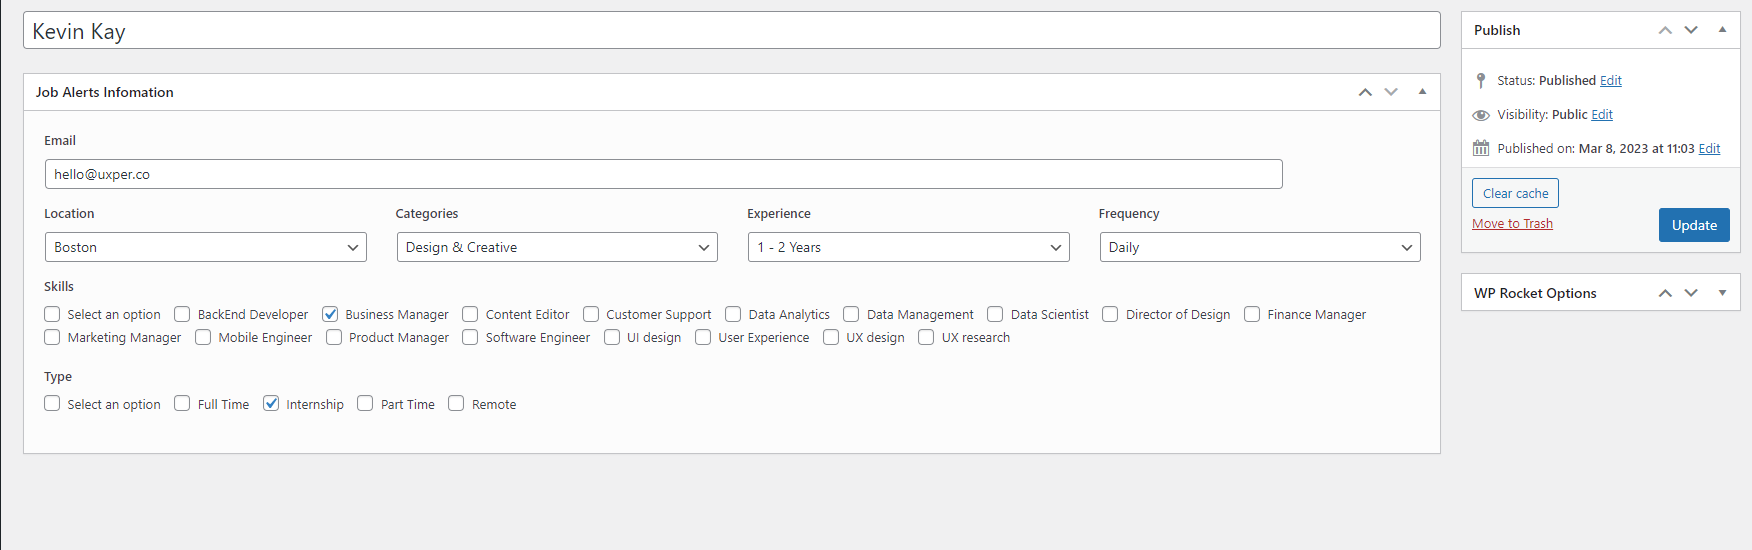
Task: Move Publish panel down arrow
Action: [x=1691, y=30]
